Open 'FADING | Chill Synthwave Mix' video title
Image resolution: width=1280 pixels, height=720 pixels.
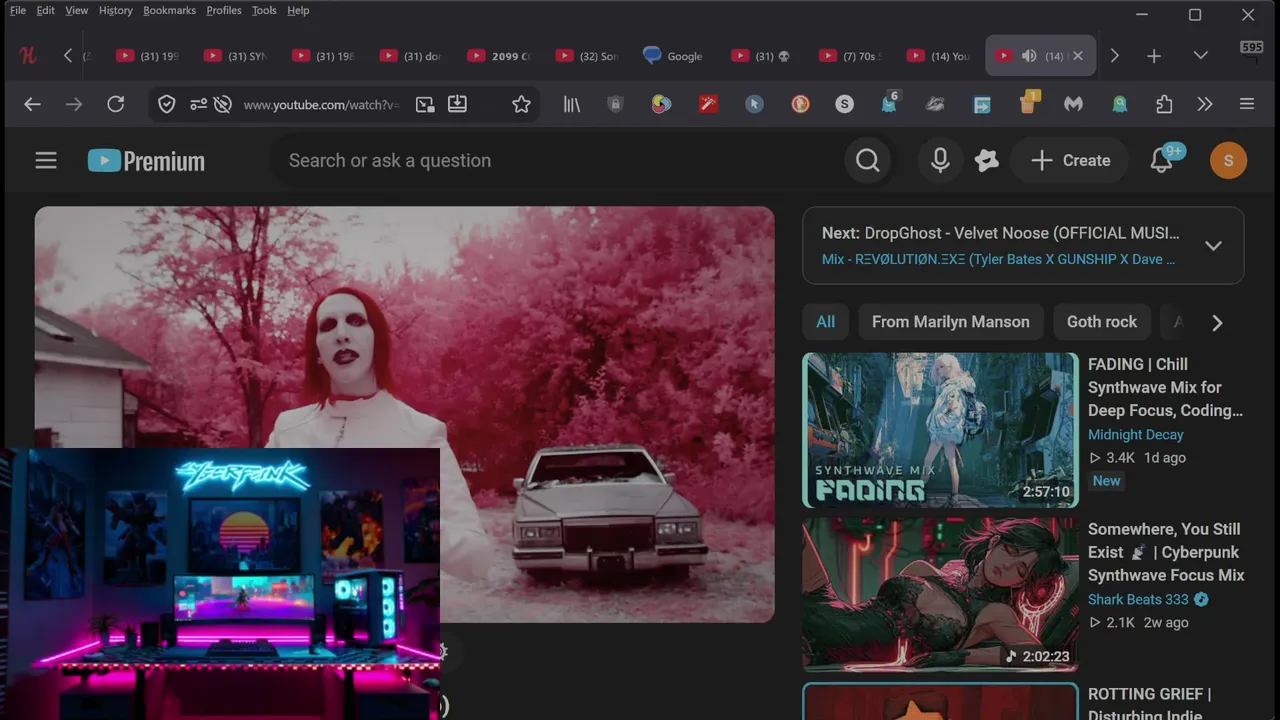tap(1166, 387)
